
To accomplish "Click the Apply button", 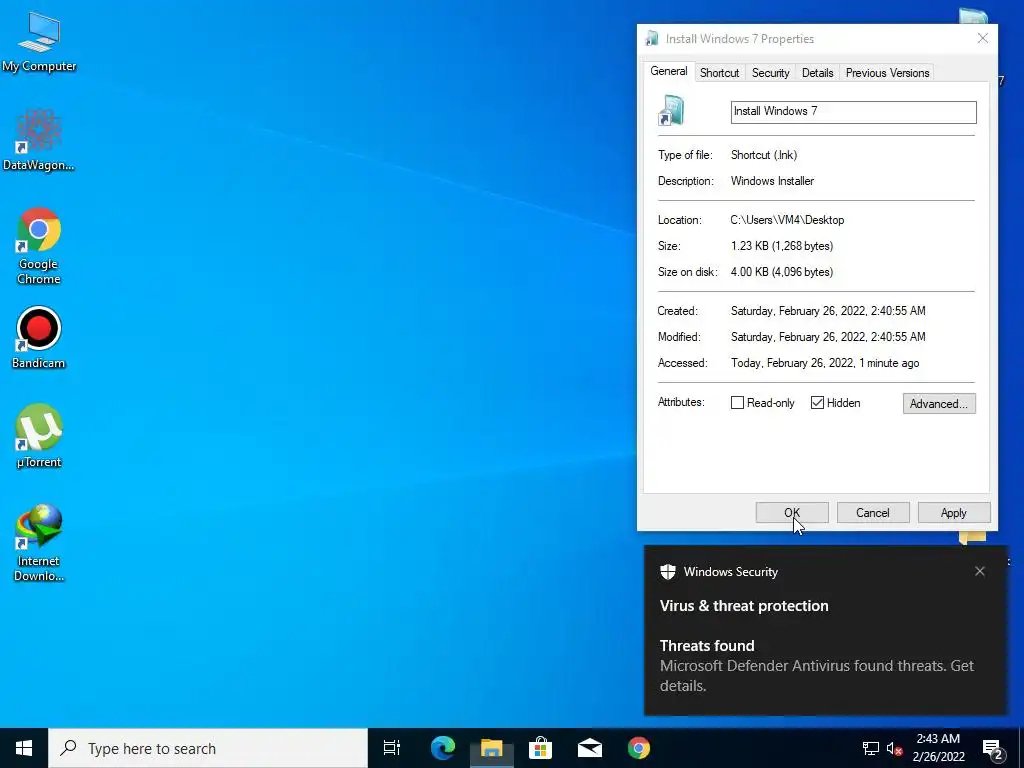I will [953, 513].
